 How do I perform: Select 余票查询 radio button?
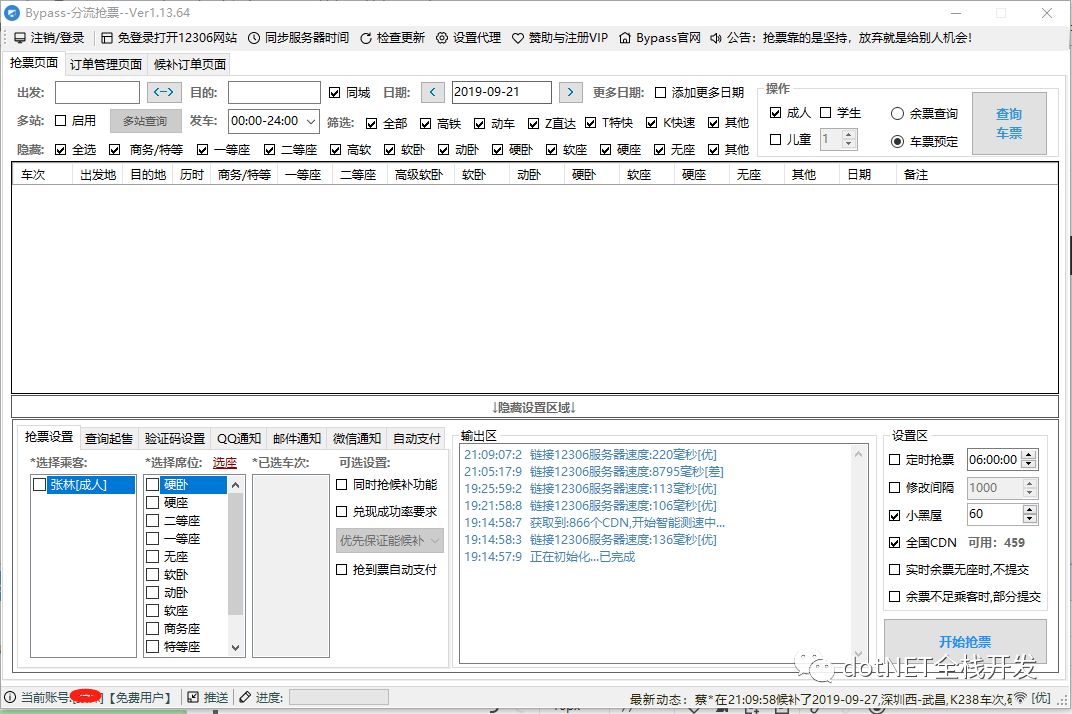(x=898, y=114)
